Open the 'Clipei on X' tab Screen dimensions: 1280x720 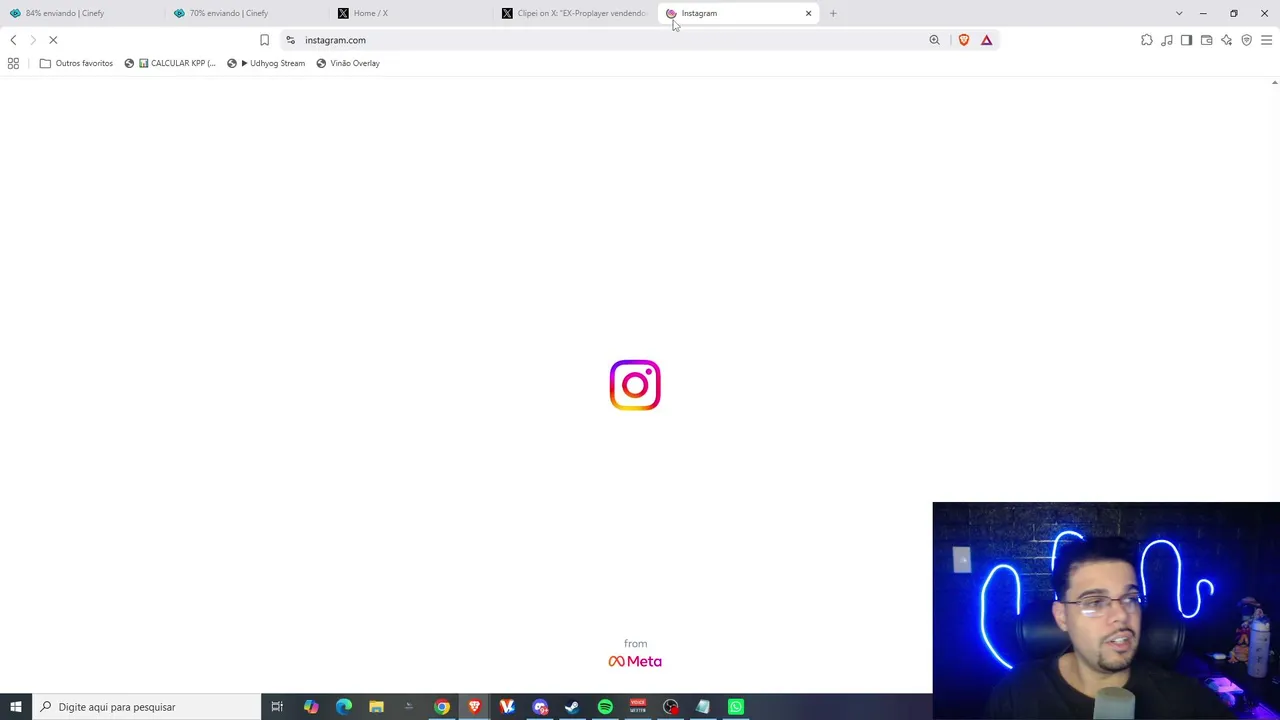pos(575,13)
